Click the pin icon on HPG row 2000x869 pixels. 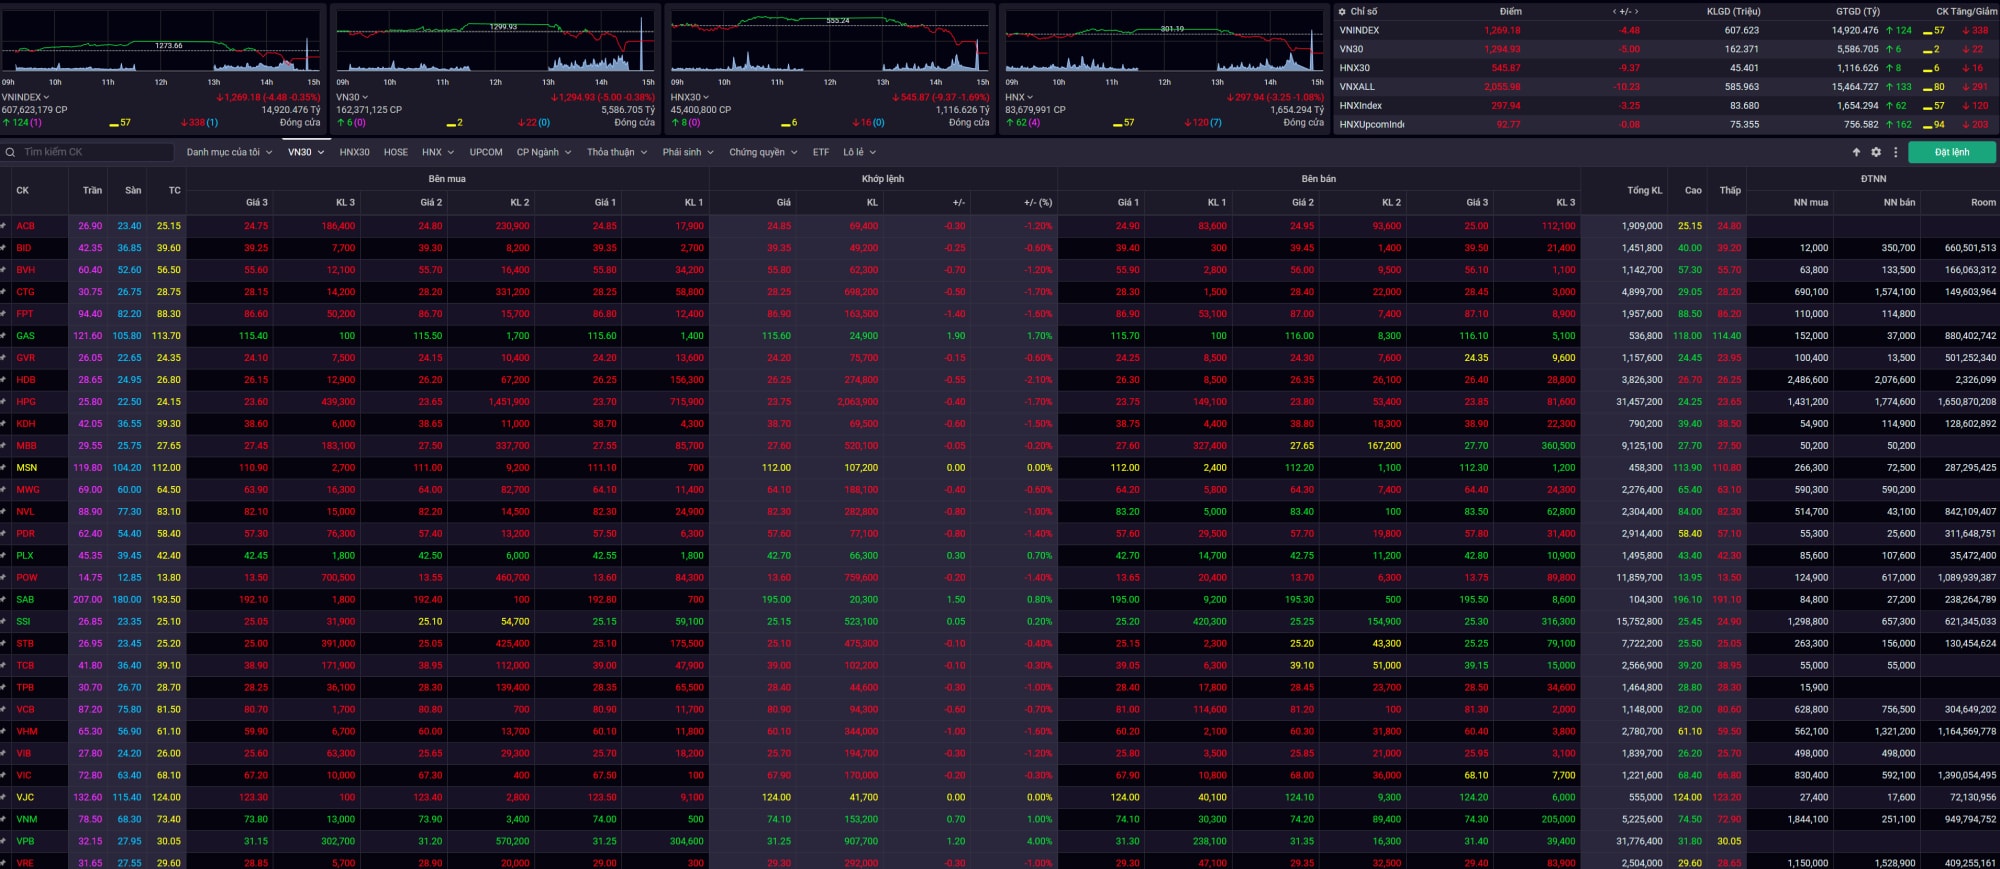[4, 402]
